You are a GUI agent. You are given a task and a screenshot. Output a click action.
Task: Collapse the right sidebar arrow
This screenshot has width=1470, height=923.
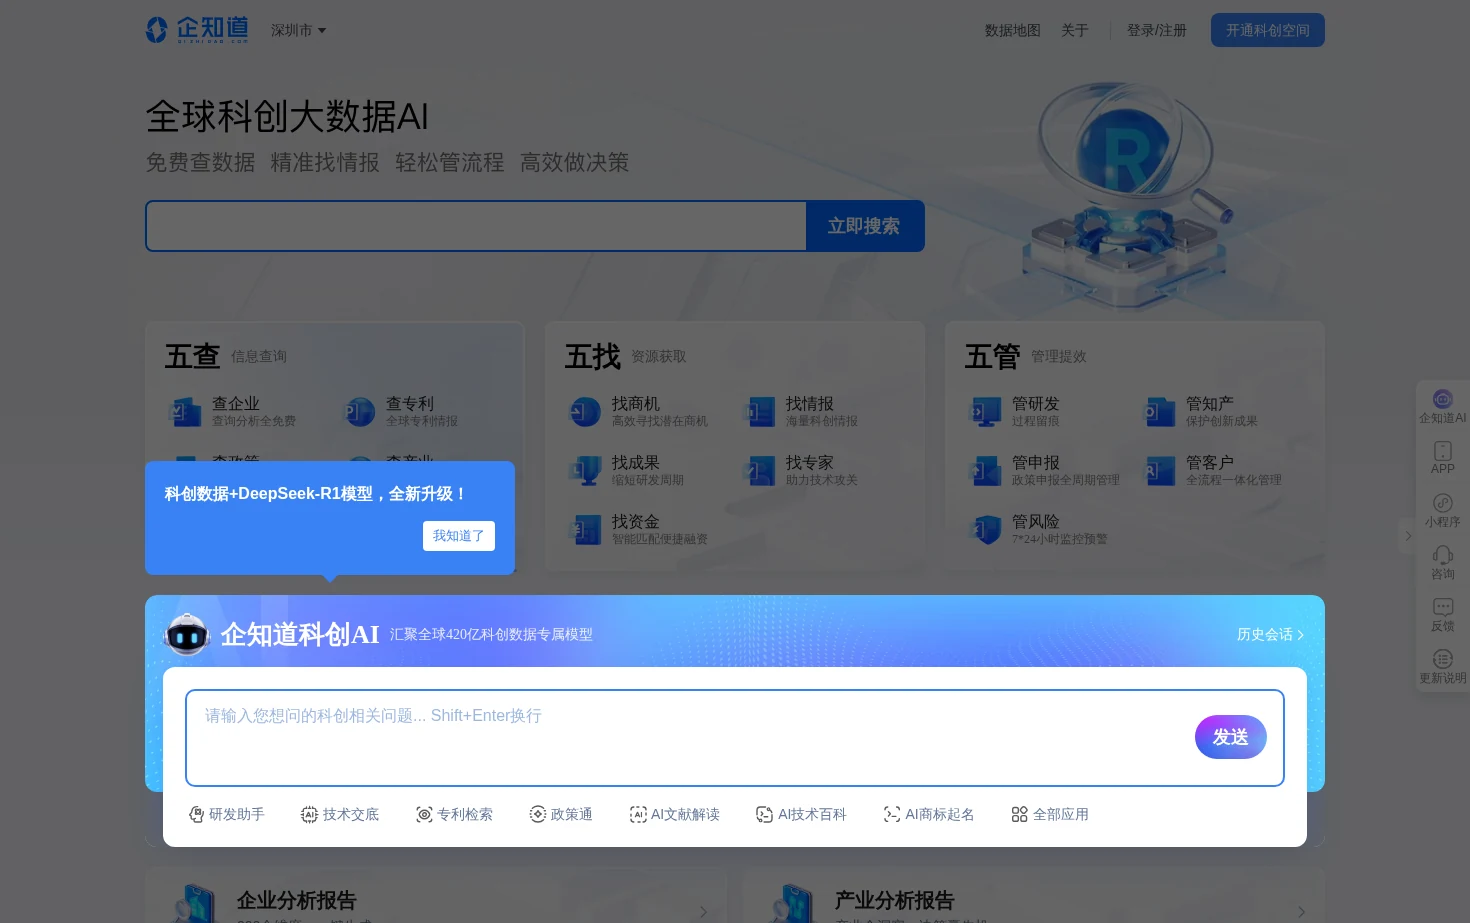pyautogui.click(x=1408, y=536)
